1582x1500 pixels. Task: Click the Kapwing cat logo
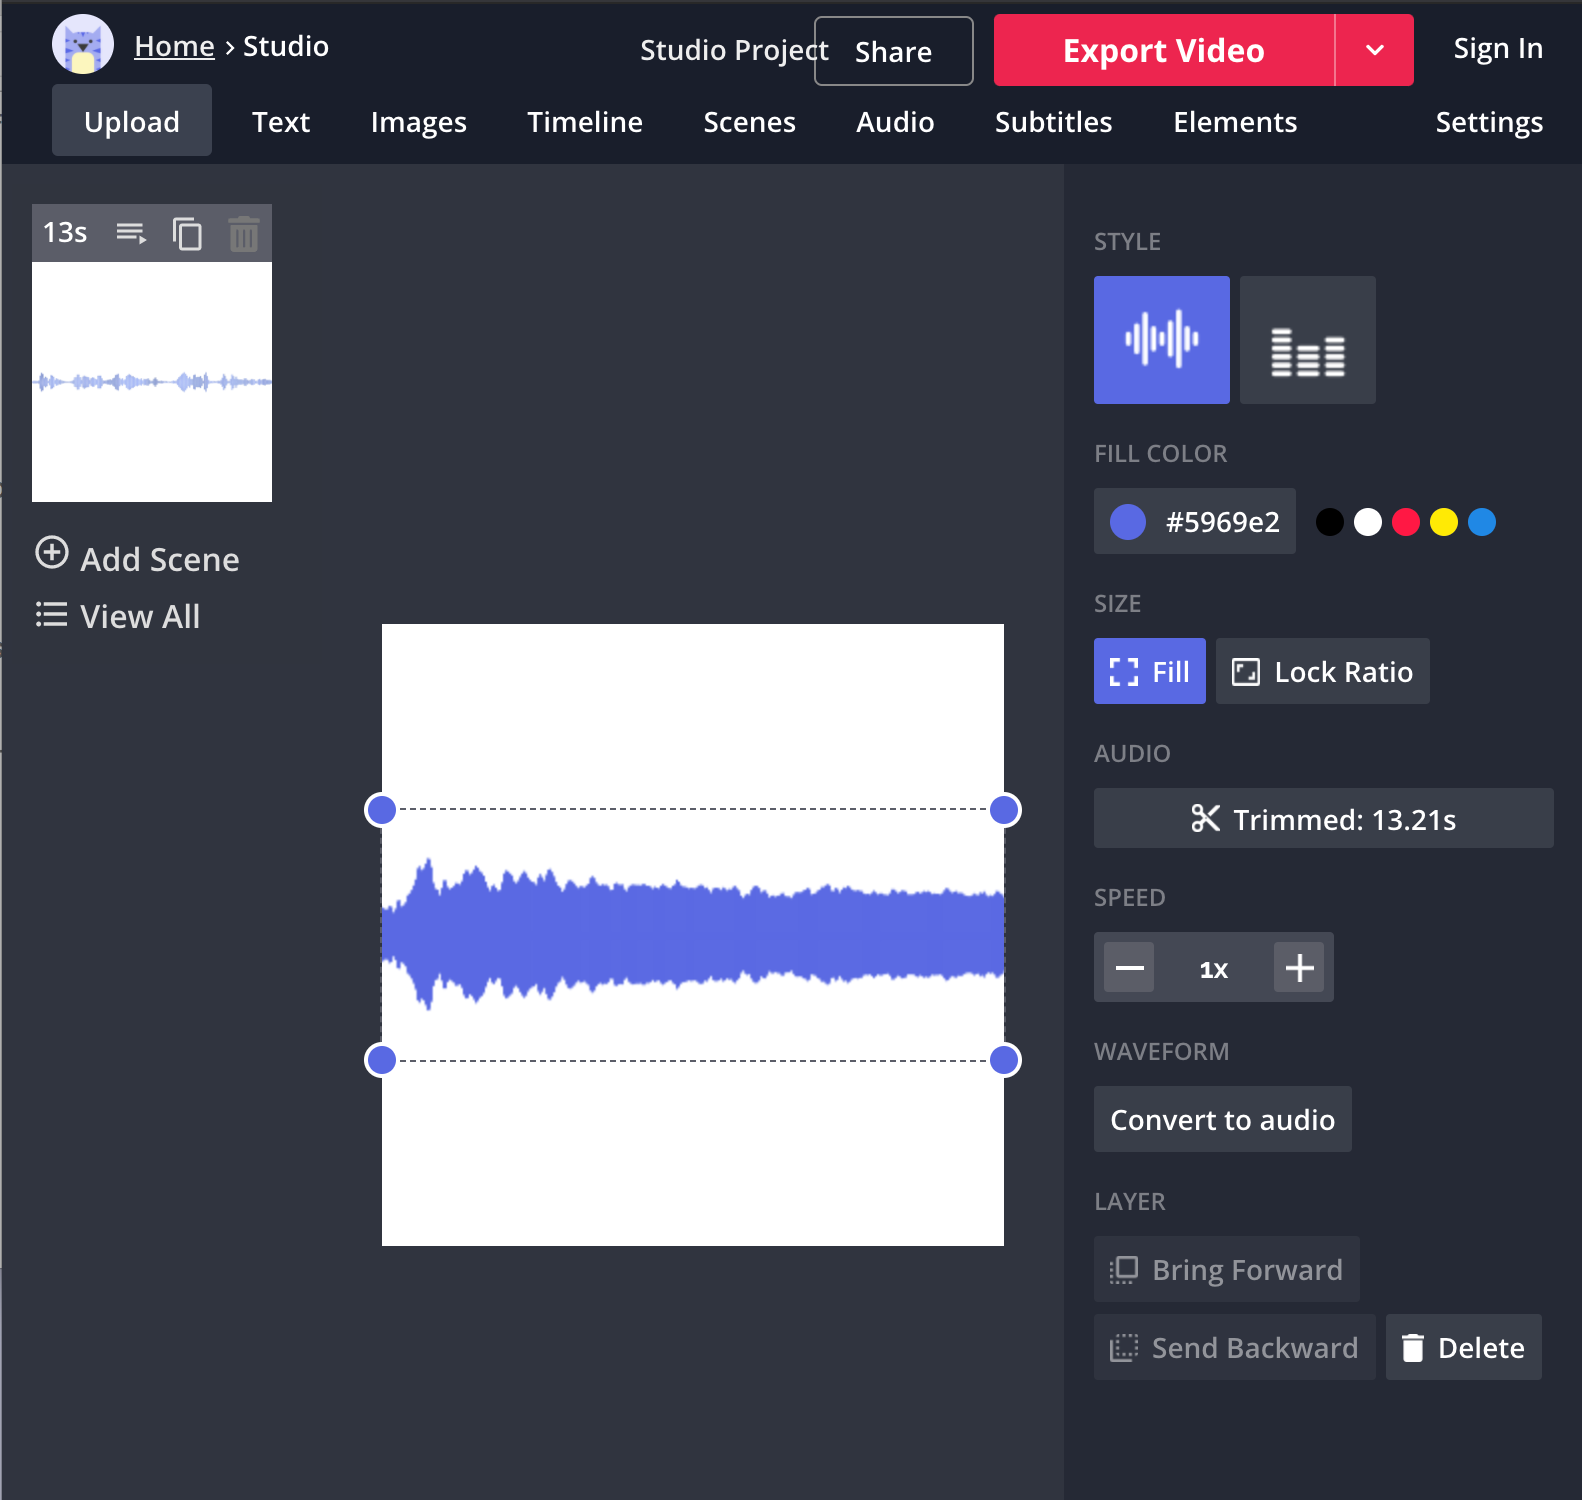(82, 45)
